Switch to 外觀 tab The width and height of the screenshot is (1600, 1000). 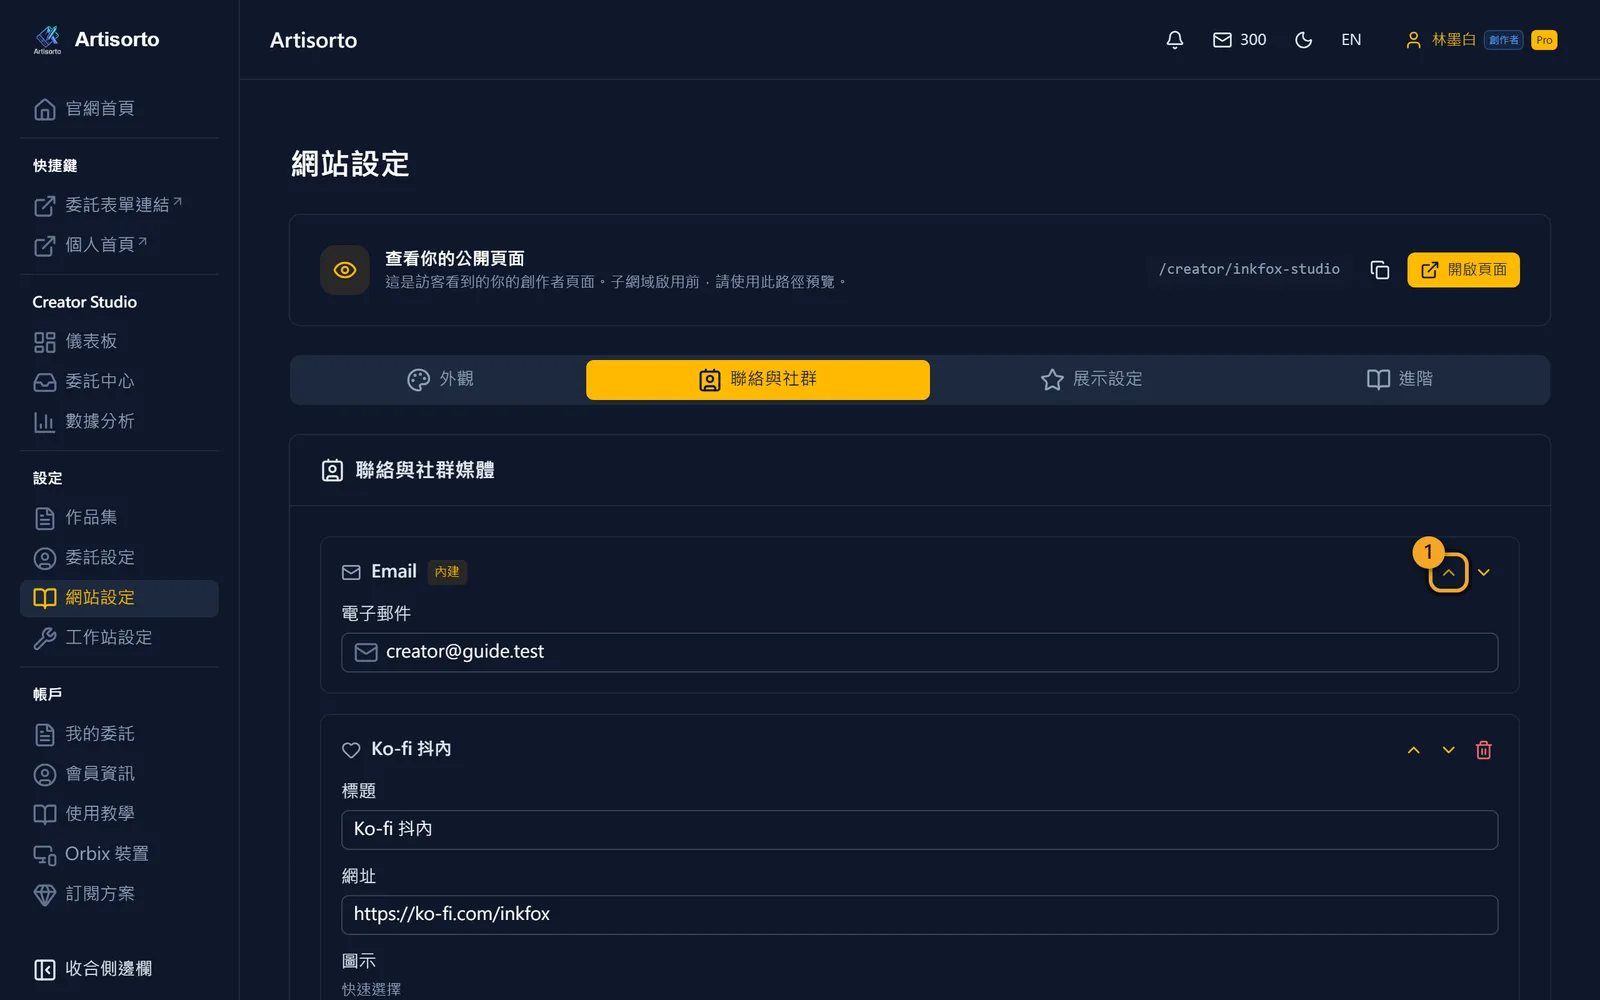(x=440, y=380)
